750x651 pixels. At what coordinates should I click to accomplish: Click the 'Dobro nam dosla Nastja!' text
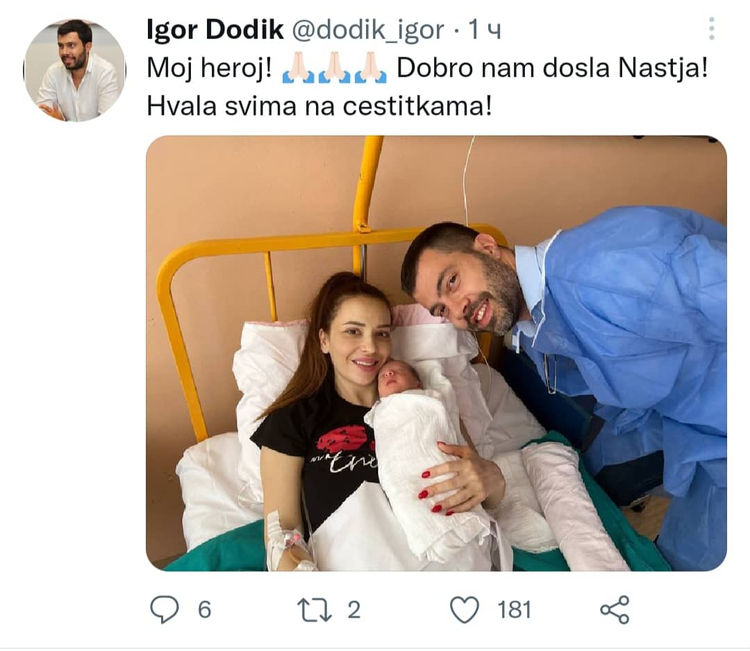552,68
